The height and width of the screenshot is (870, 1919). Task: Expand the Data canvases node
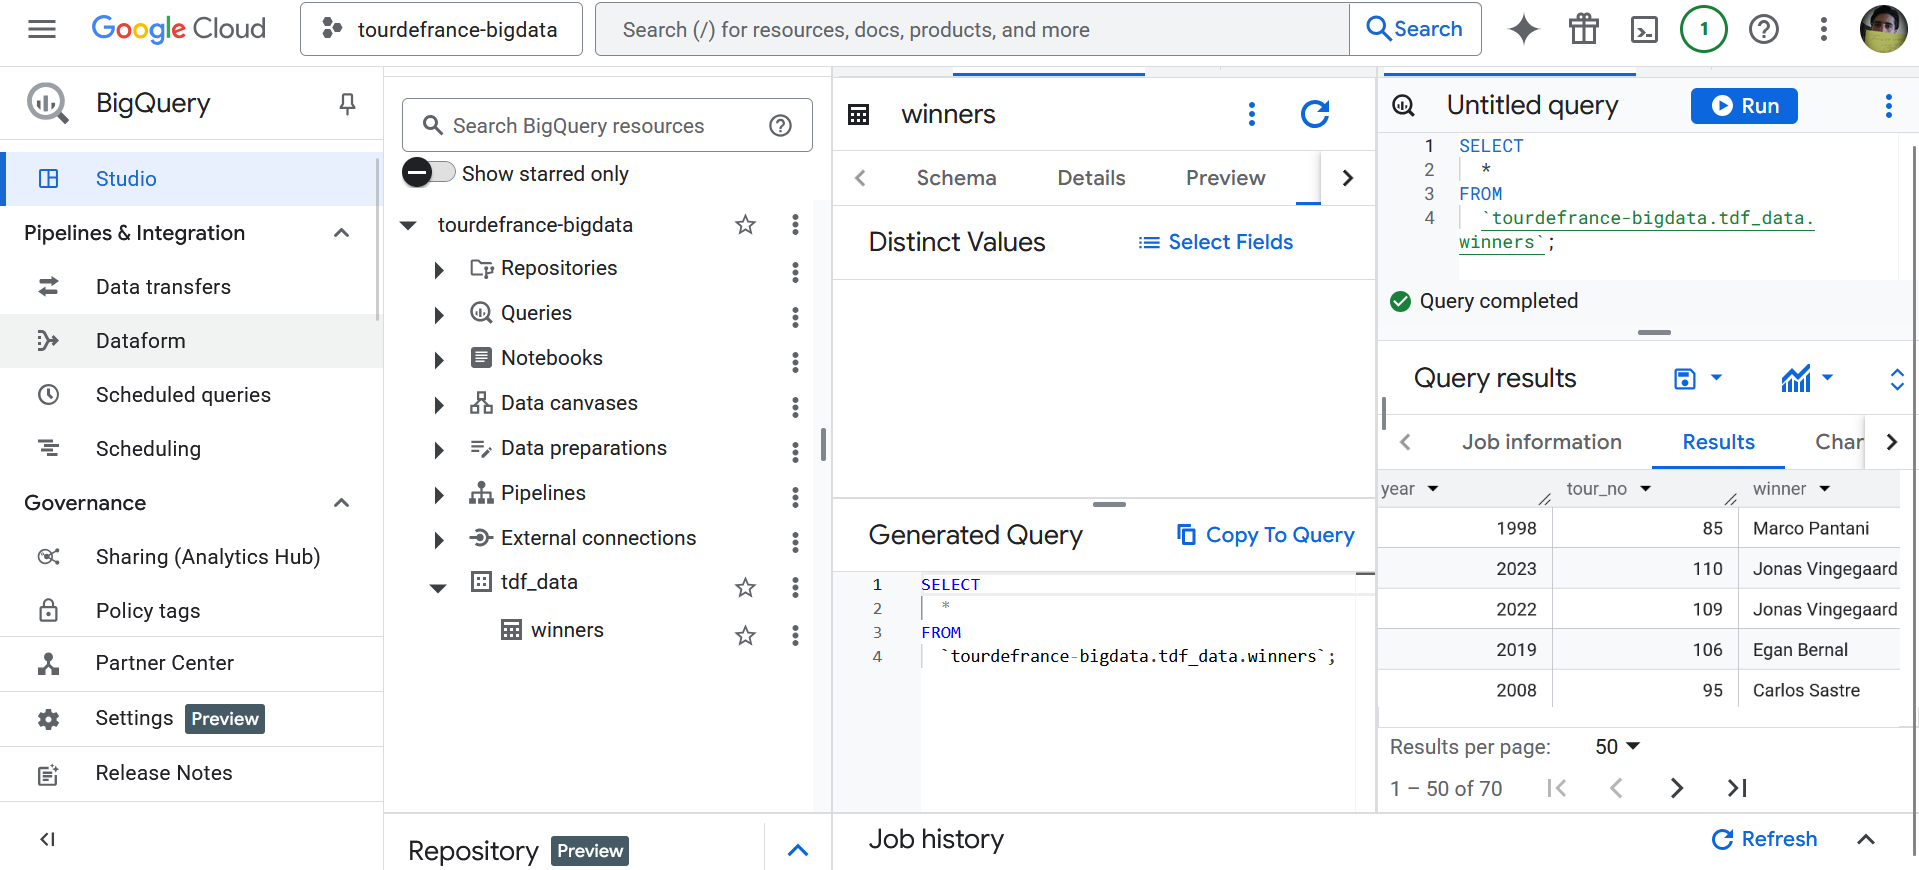coord(438,405)
